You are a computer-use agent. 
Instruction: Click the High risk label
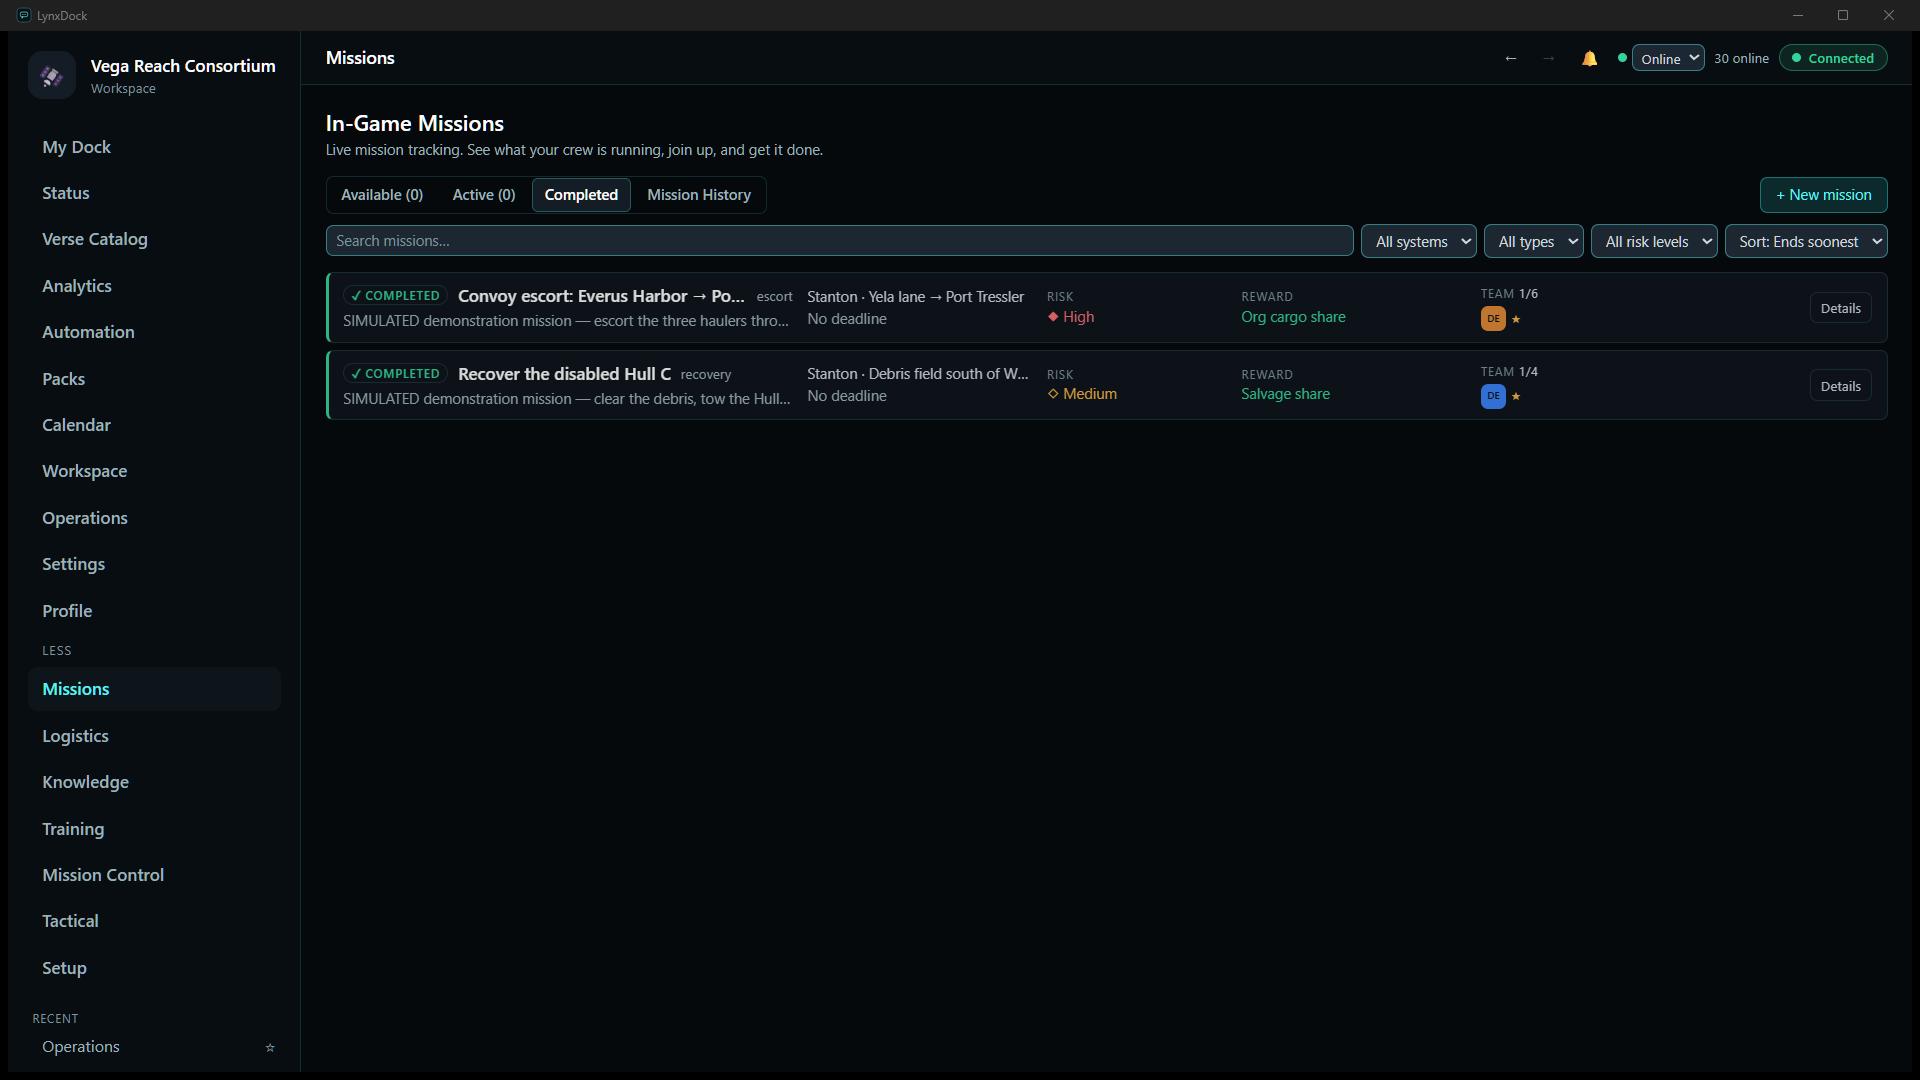[1071, 317]
